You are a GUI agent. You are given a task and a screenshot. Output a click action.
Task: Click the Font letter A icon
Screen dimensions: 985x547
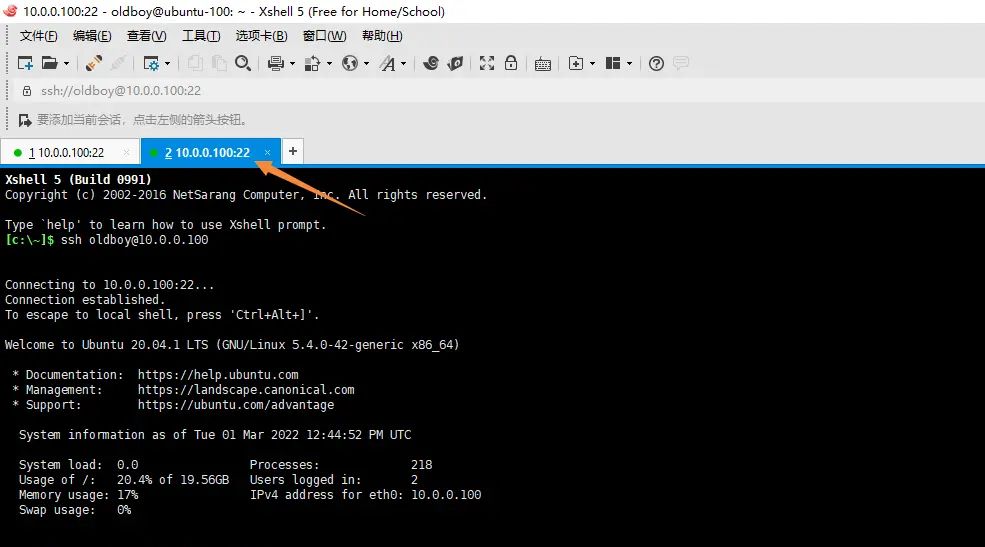[x=388, y=63]
